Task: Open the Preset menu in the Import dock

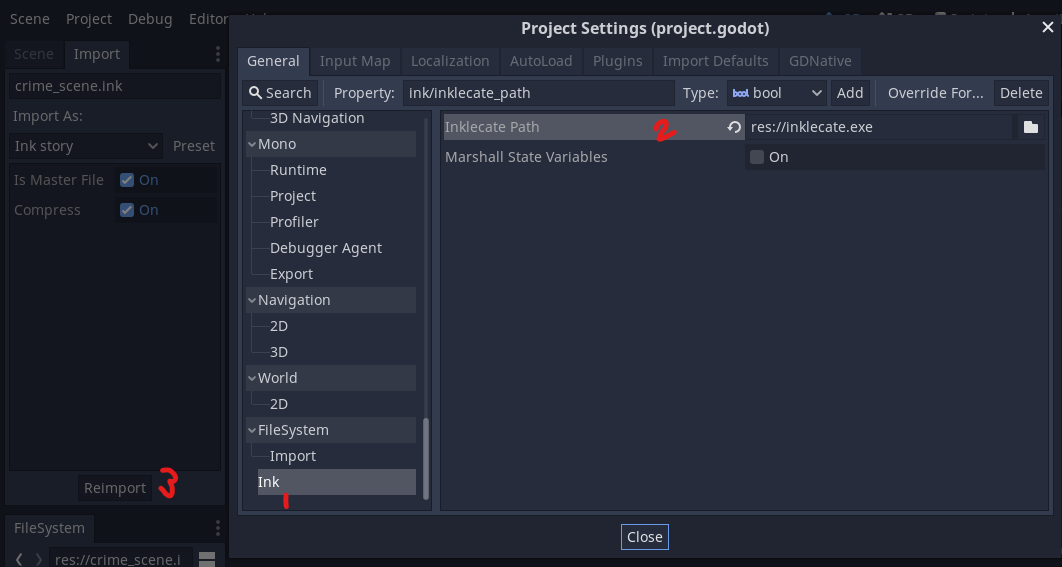Action: pyautogui.click(x=194, y=146)
